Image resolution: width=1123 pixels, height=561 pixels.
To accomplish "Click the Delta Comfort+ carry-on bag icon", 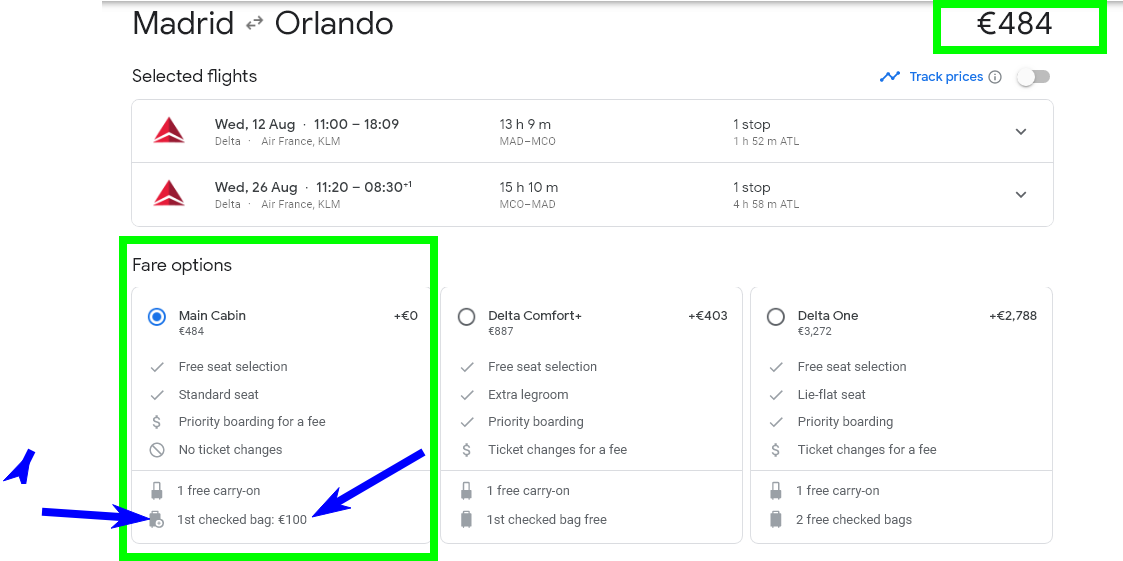I will pos(466,491).
